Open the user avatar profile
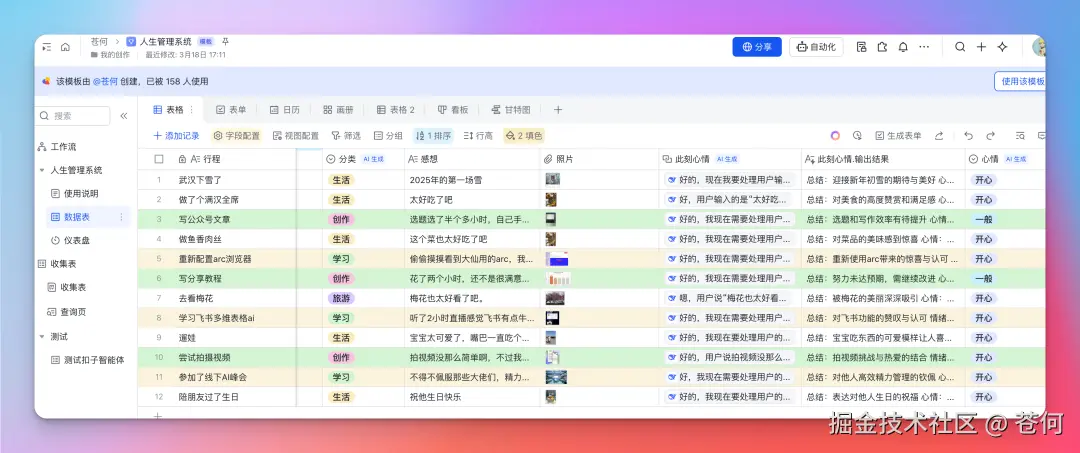The width and height of the screenshot is (1080, 453). 1039,47
